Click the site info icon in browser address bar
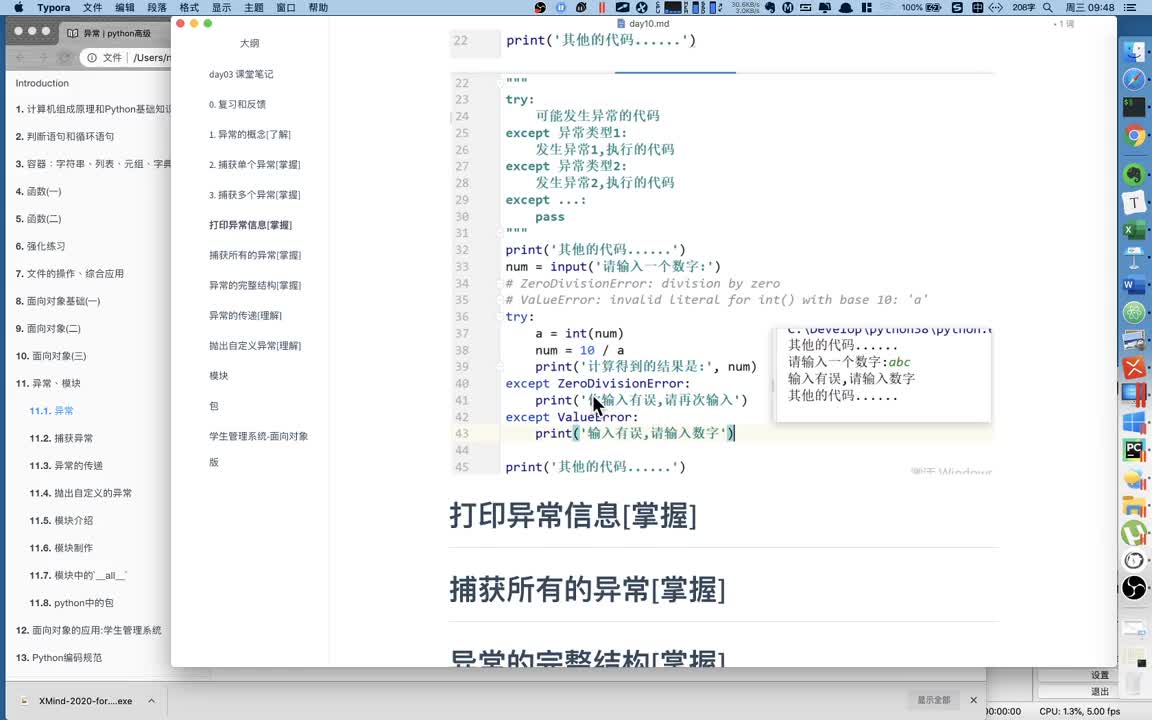The image size is (1152, 720). 92,57
